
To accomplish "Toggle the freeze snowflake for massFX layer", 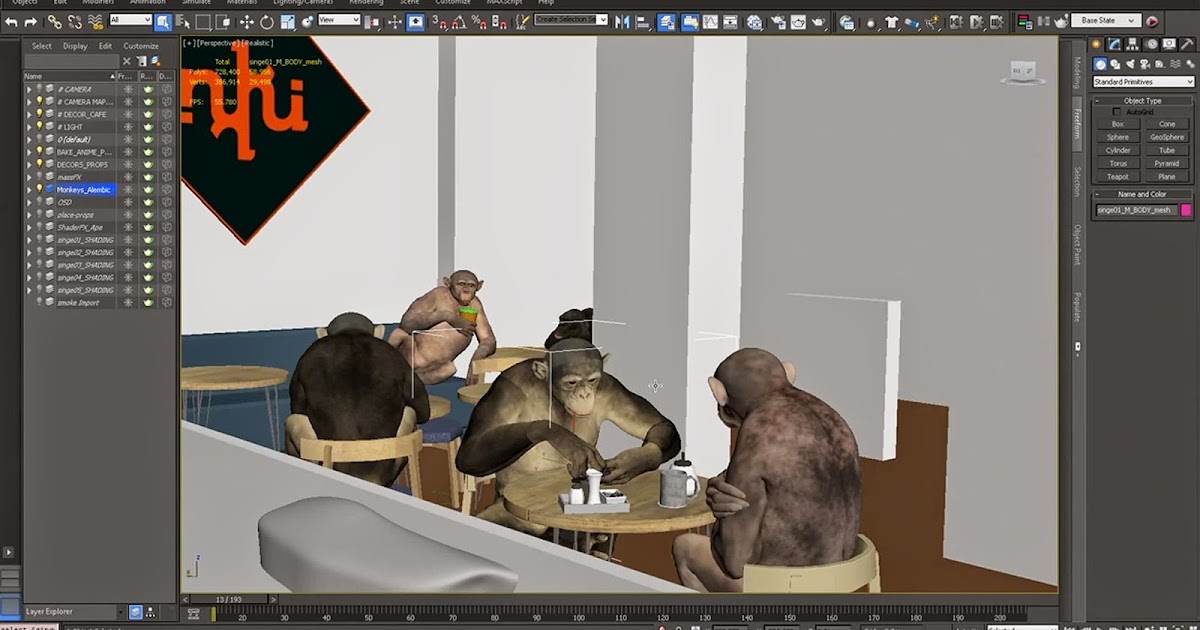I will (x=128, y=177).
